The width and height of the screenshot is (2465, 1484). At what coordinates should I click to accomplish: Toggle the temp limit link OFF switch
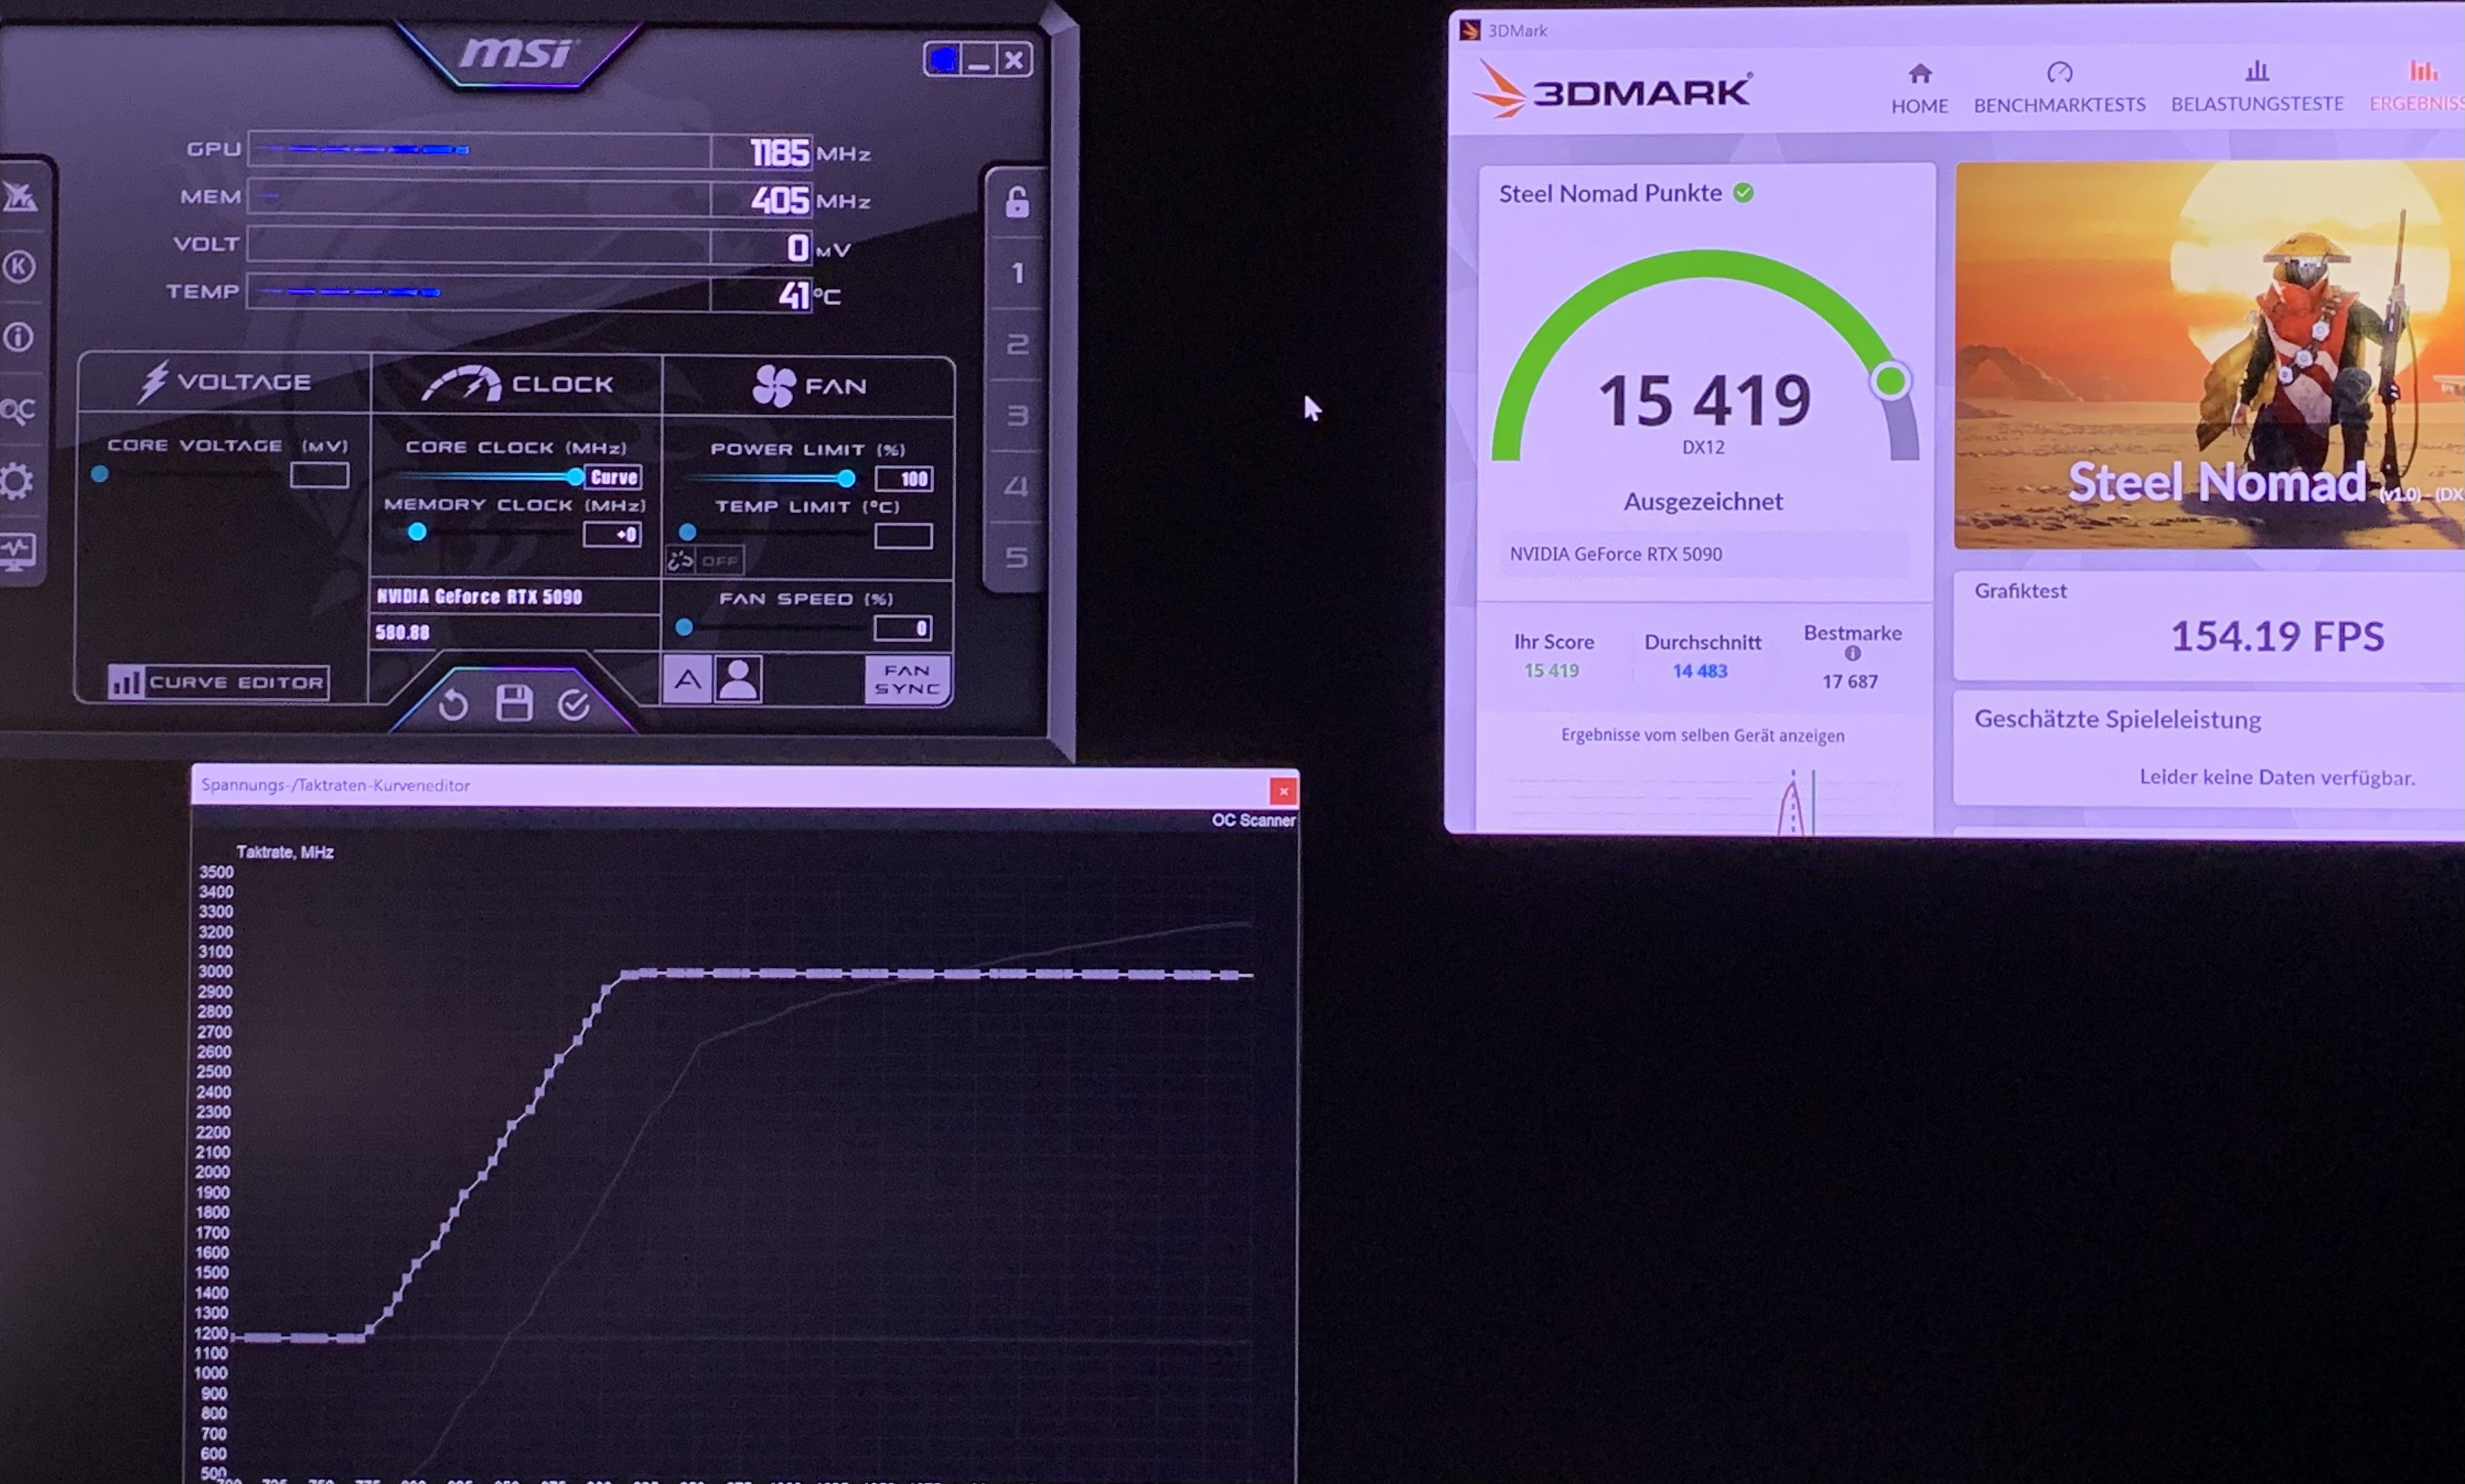[x=705, y=561]
